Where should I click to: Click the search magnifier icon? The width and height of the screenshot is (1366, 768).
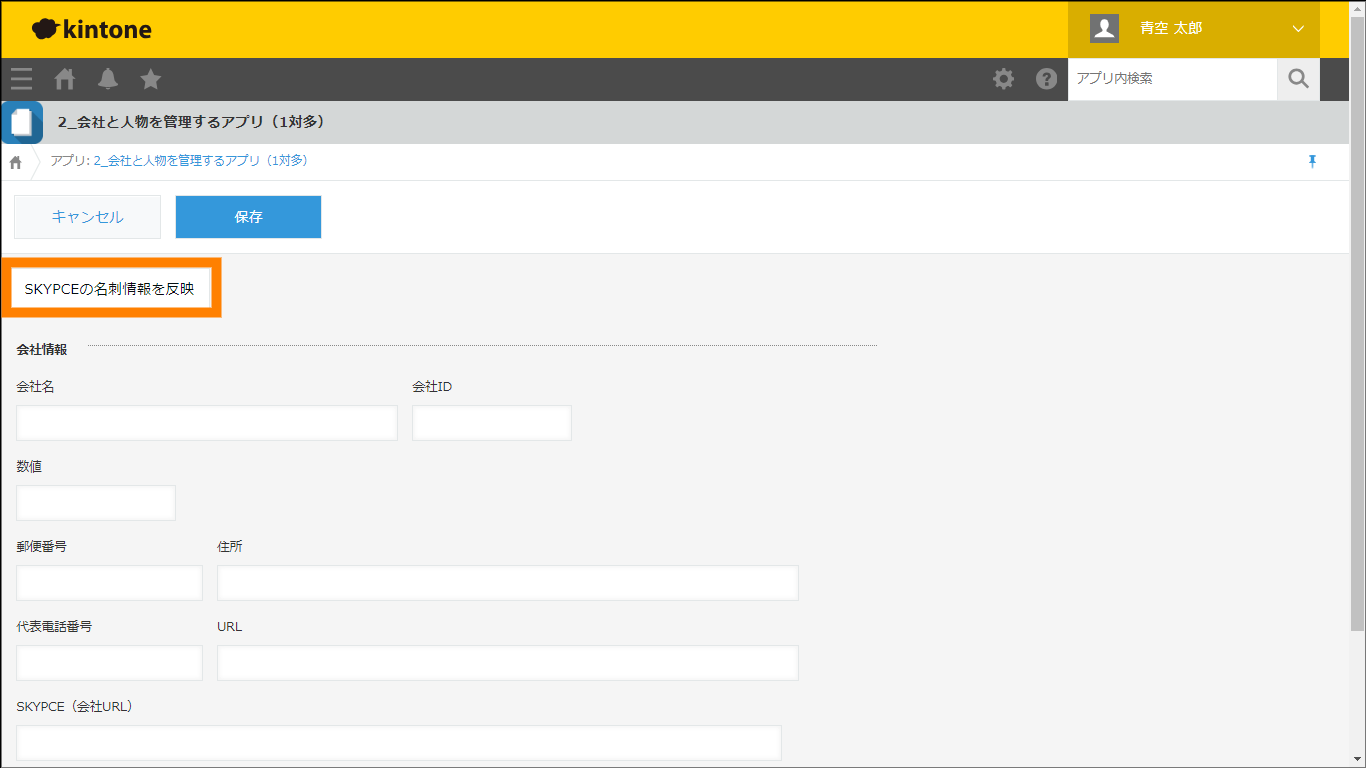1298,79
